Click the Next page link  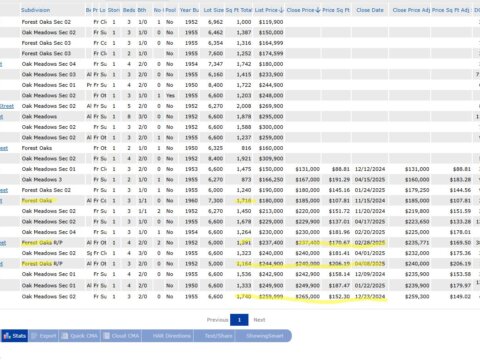pos(259,320)
